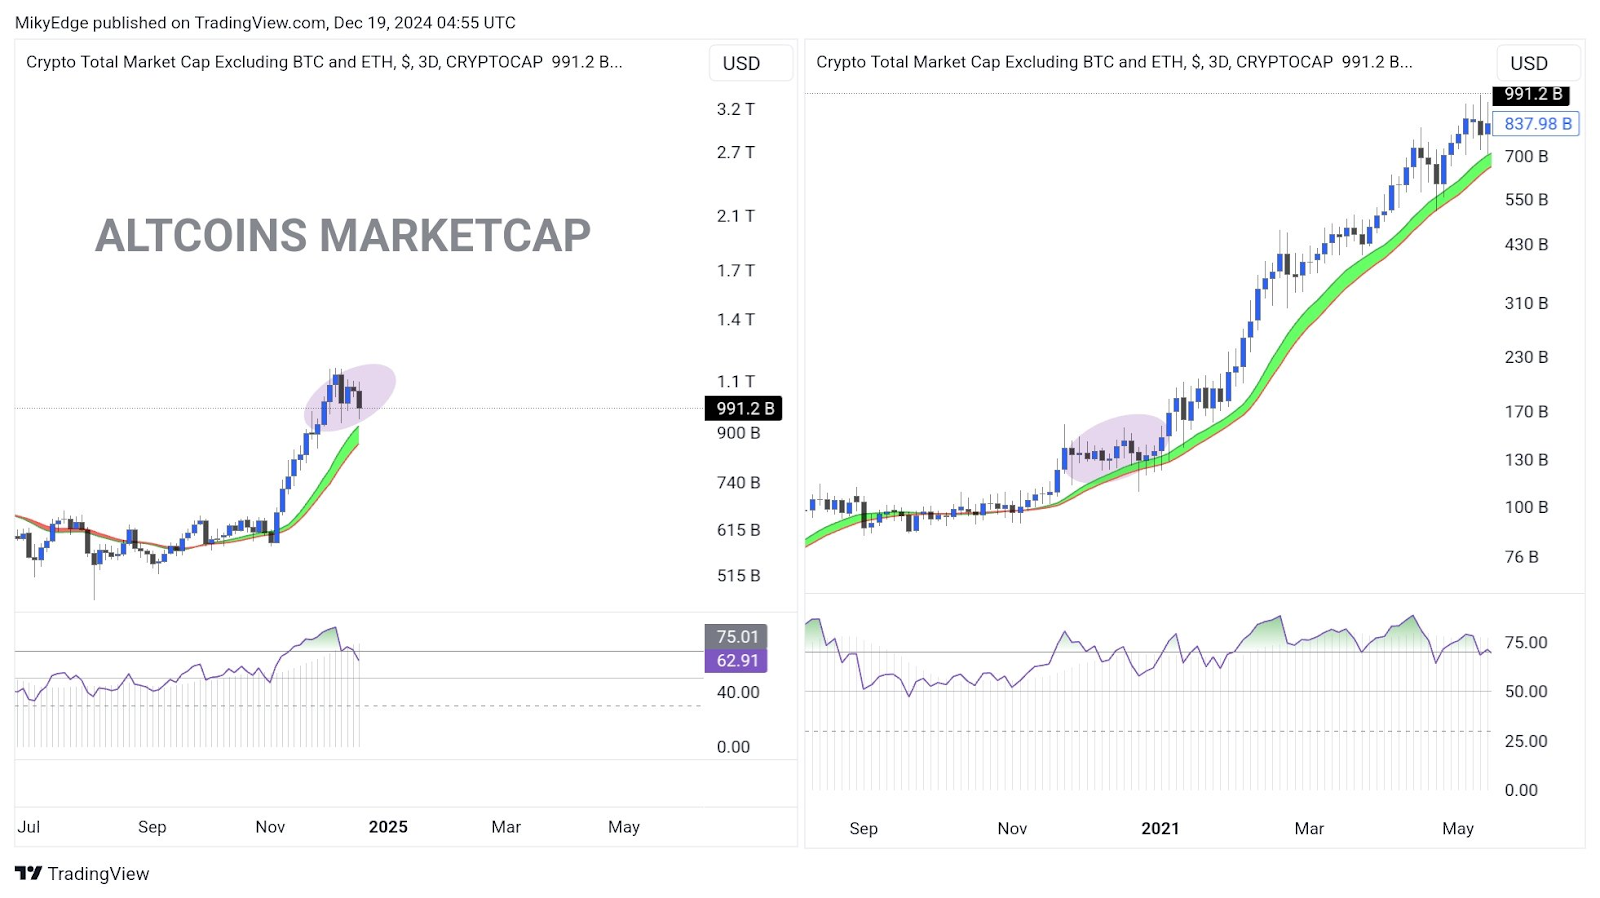Click the '550 B' price axis label
This screenshot has height=898, width=1600.
point(1527,200)
